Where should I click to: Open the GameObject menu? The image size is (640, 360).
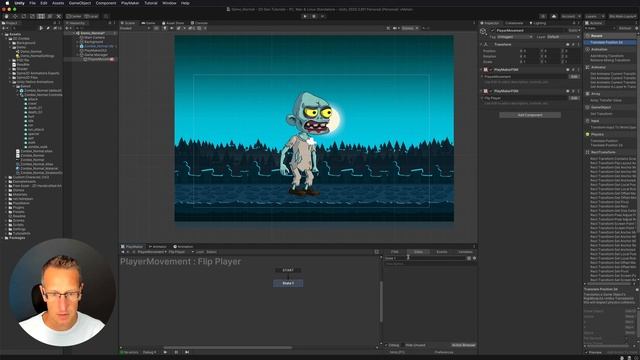[80, 3]
